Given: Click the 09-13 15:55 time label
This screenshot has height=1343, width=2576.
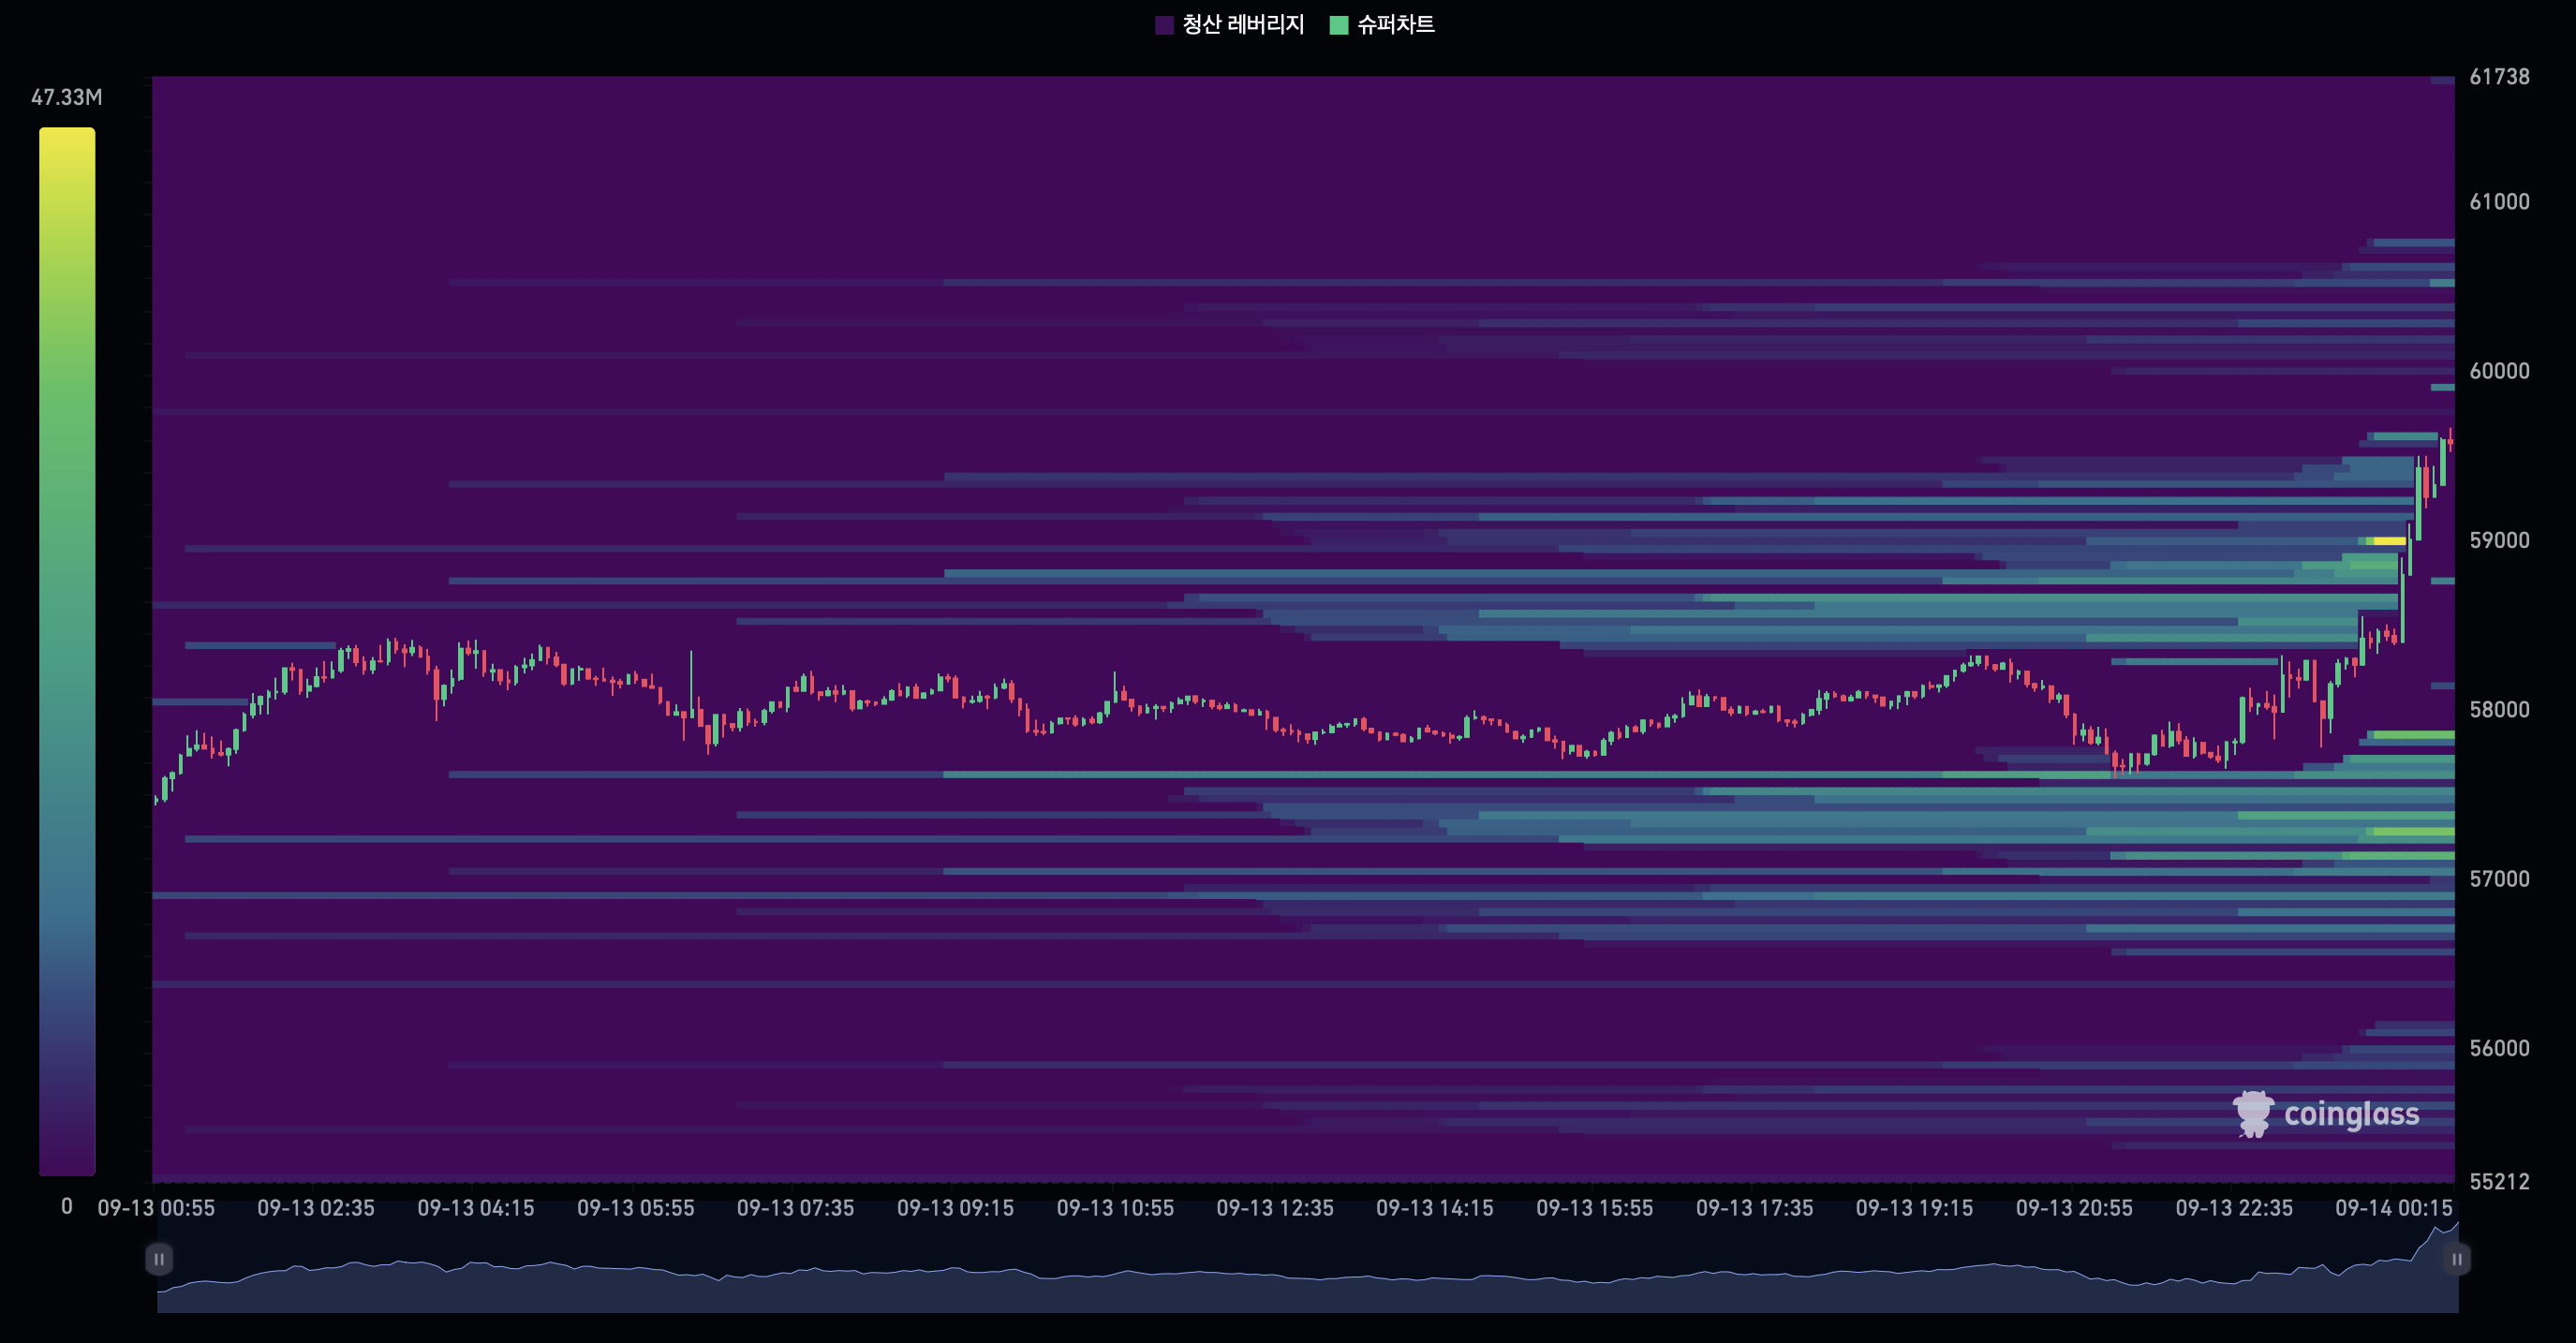Looking at the screenshot, I should 1595,1208.
